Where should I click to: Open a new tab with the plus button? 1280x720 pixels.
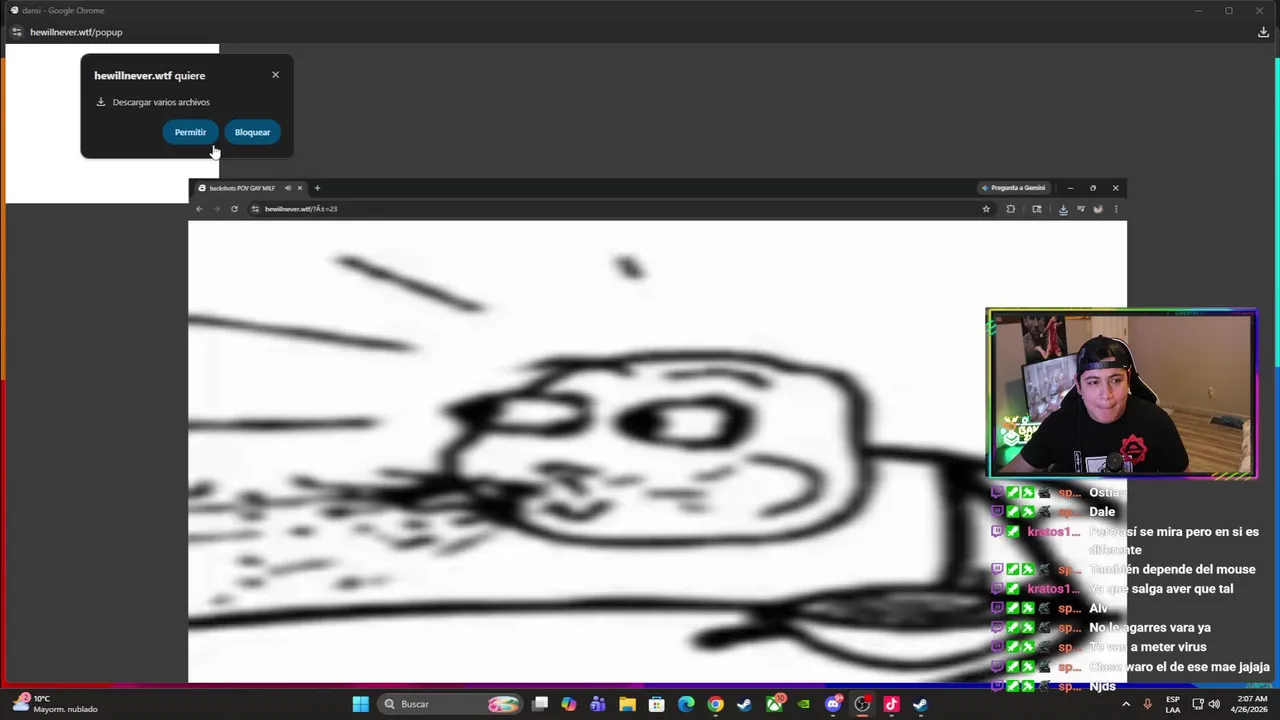[317, 188]
